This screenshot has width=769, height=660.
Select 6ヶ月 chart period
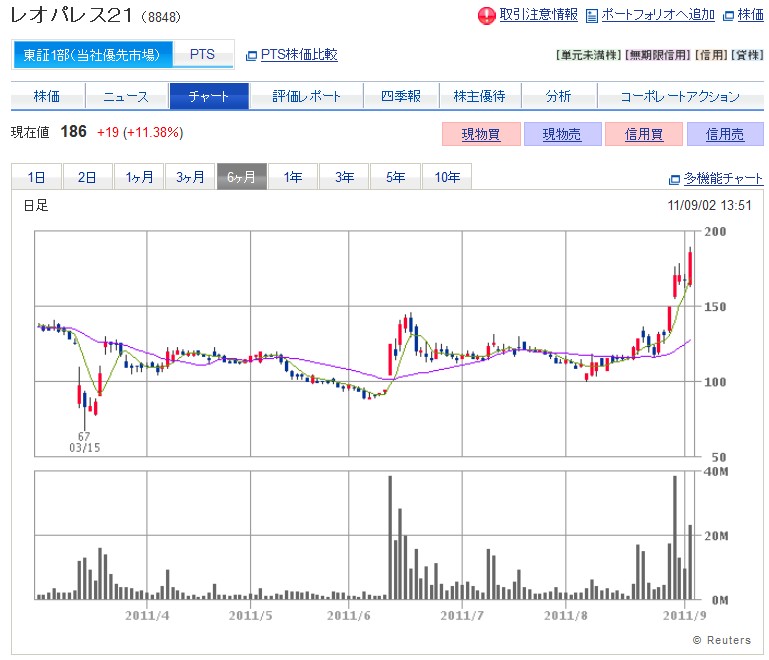click(242, 177)
